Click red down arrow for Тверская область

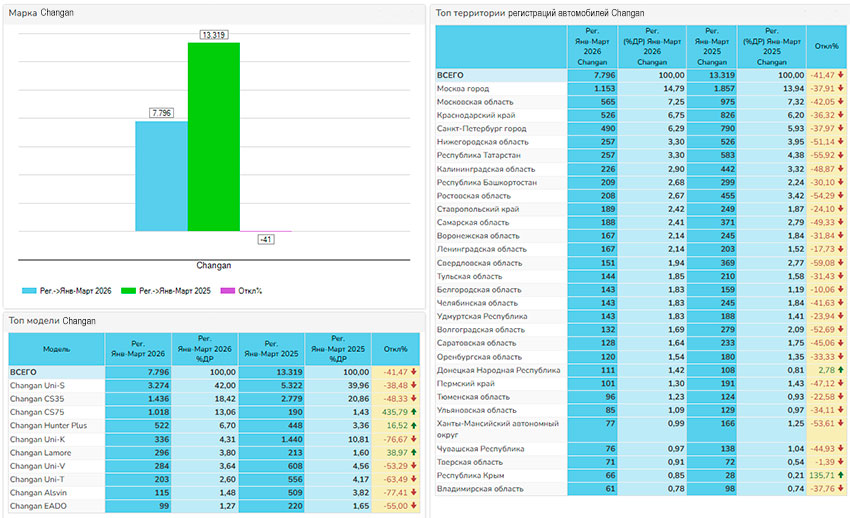click(x=842, y=462)
